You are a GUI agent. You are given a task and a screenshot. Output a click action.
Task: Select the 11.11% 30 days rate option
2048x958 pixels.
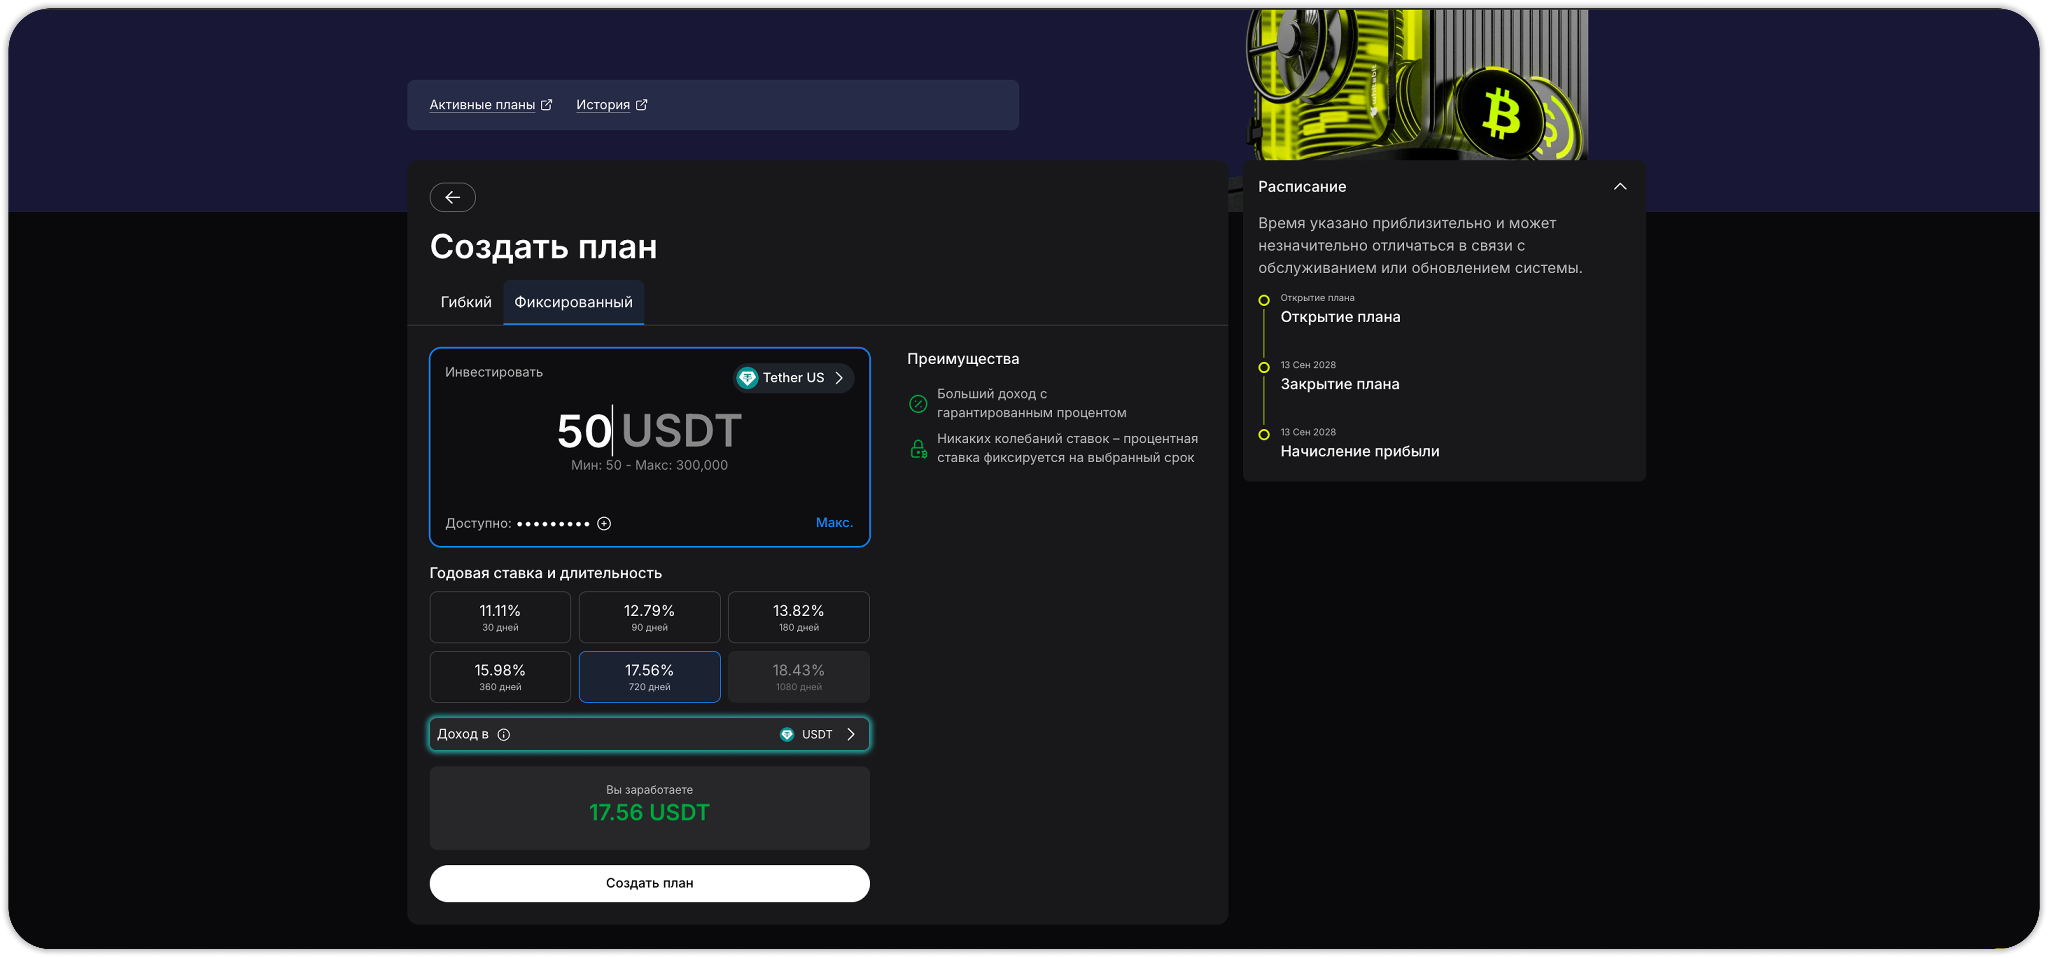[500, 617]
